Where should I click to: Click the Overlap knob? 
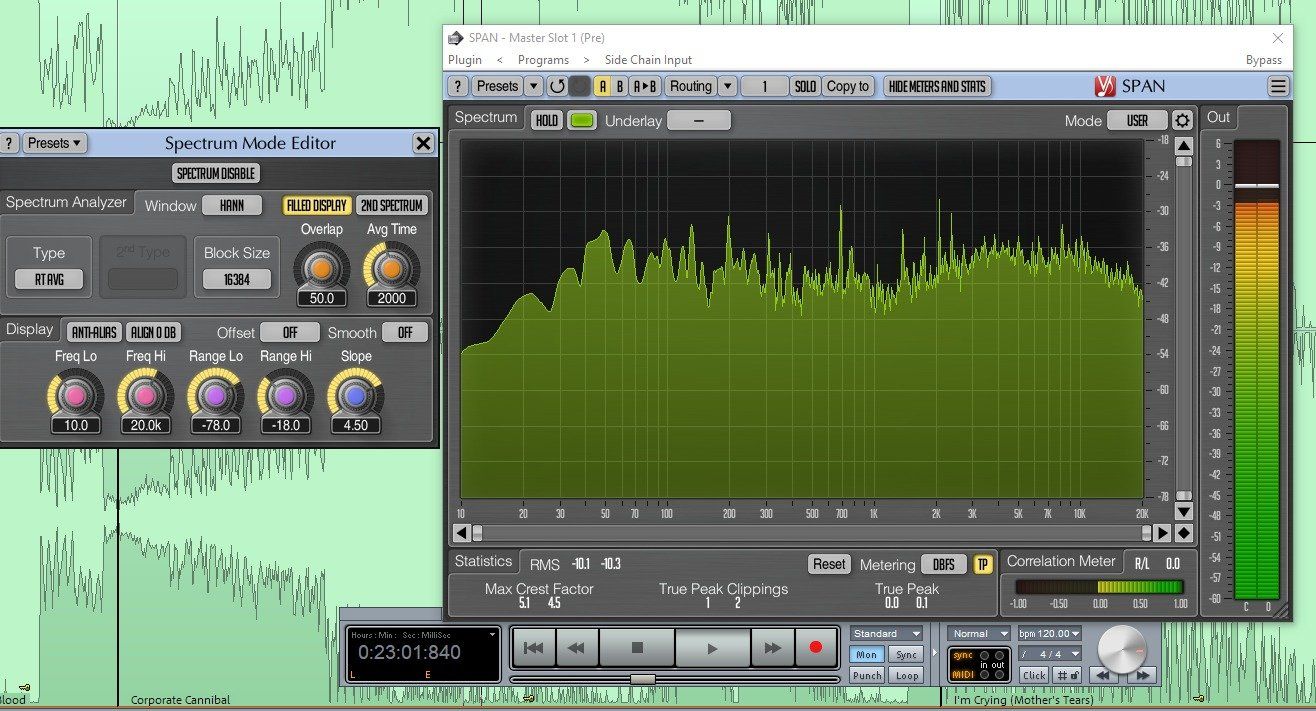click(322, 268)
